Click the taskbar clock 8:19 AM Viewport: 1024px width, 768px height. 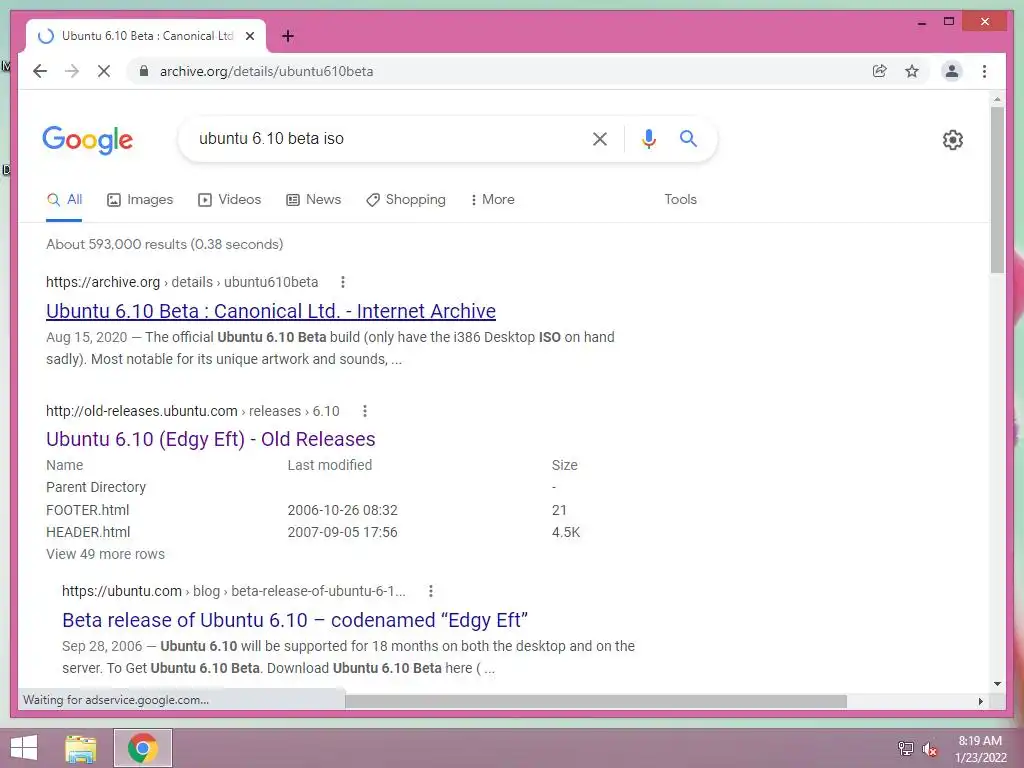(x=980, y=741)
